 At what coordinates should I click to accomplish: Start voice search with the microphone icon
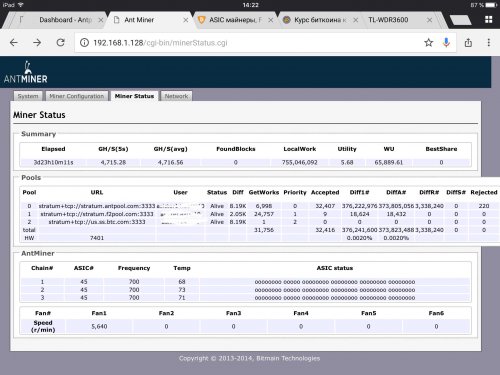click(x=446, y=43)
